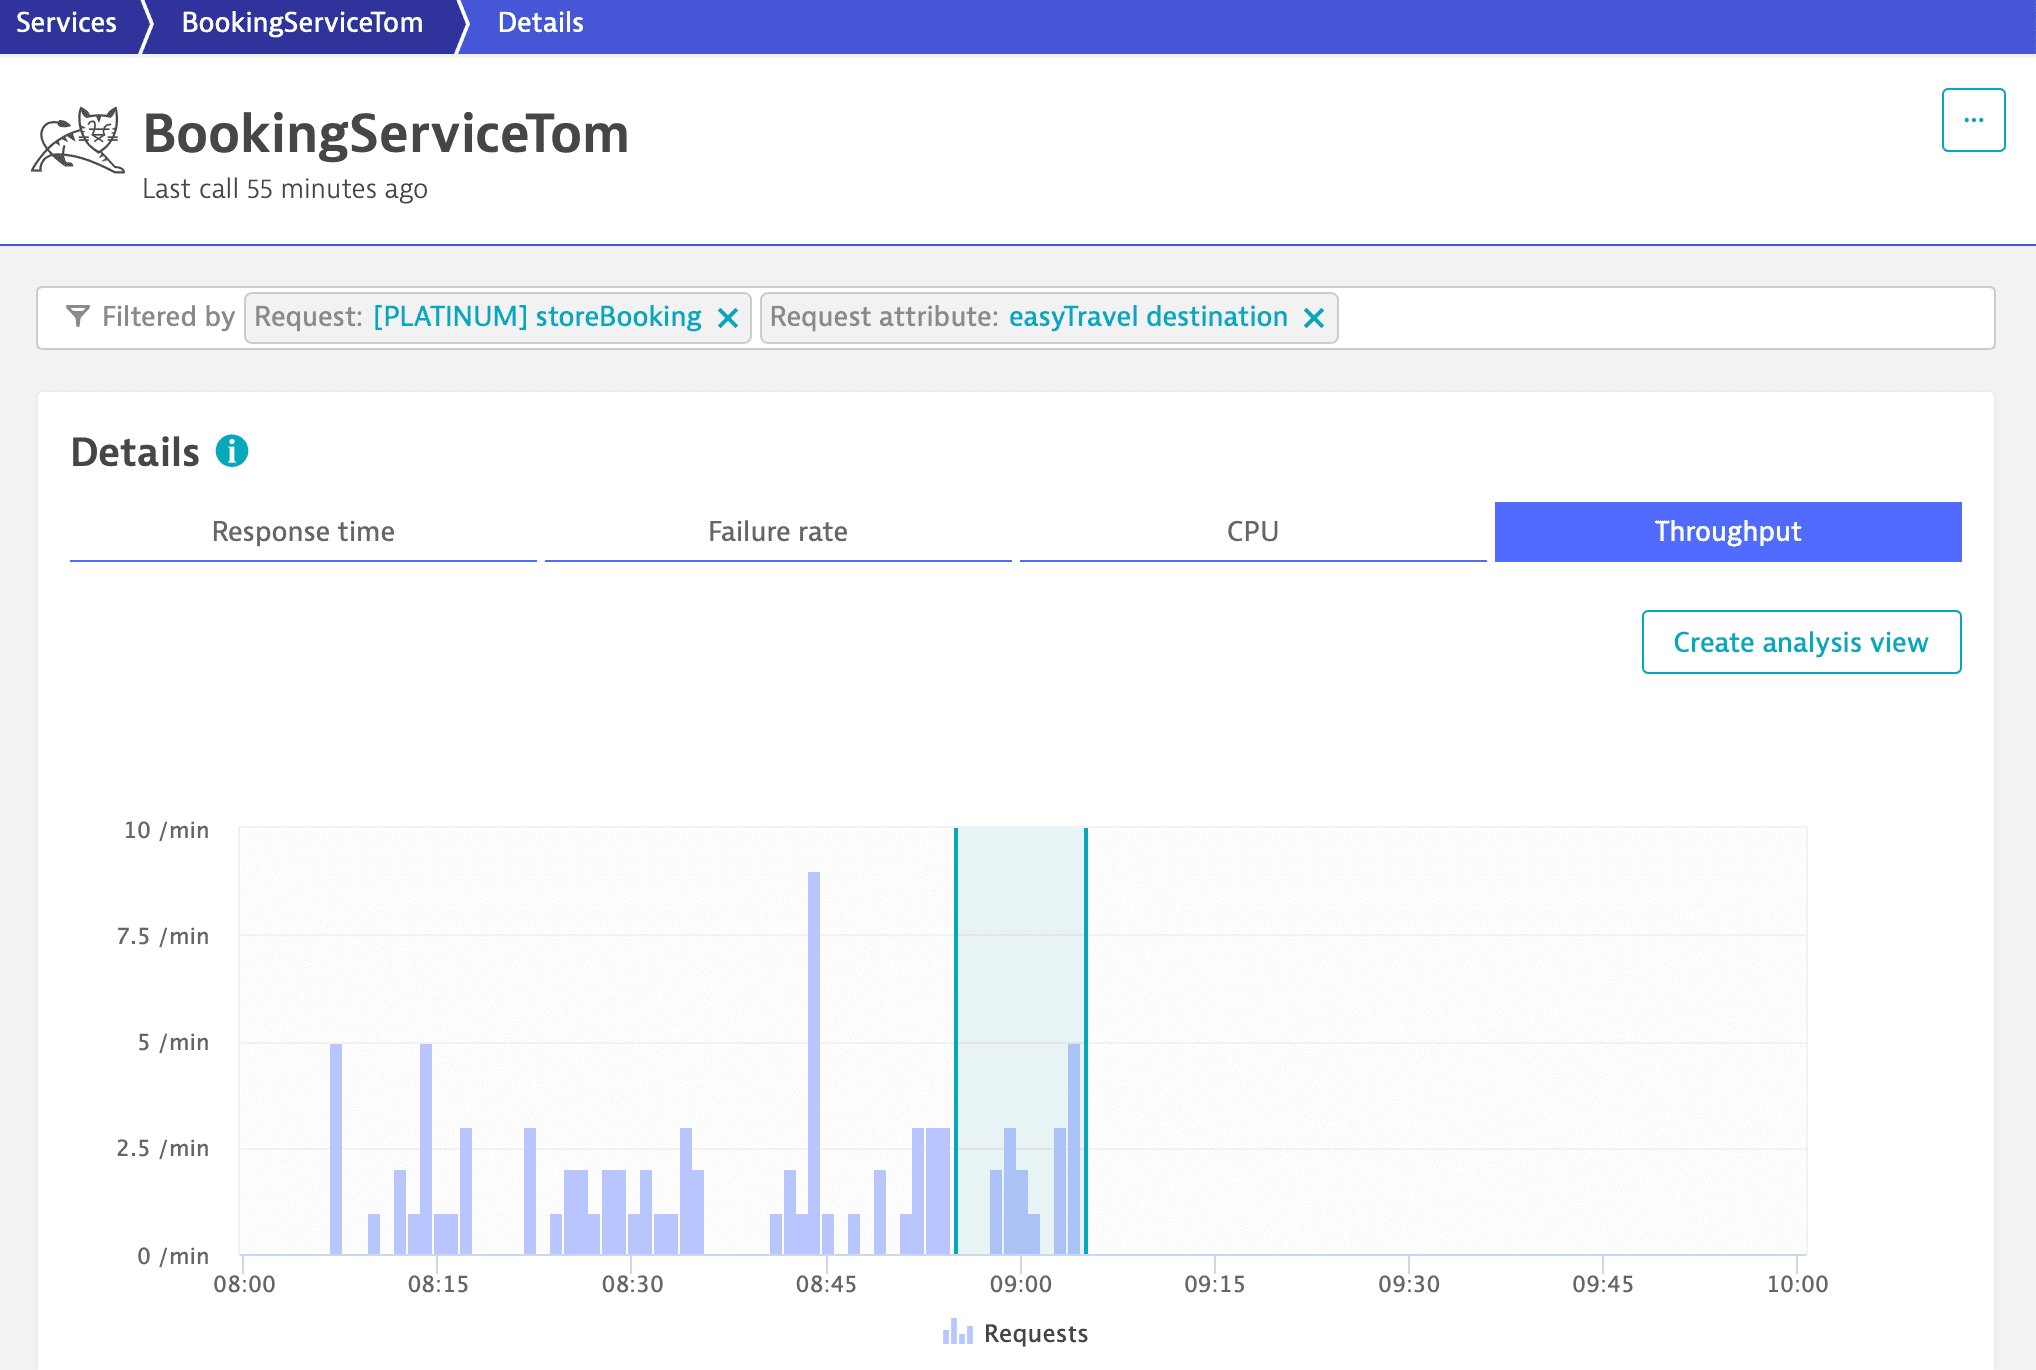This screenshot has width=2036, height=1370.
Task: Switch to the Response time tab
Action: [303, 531]
